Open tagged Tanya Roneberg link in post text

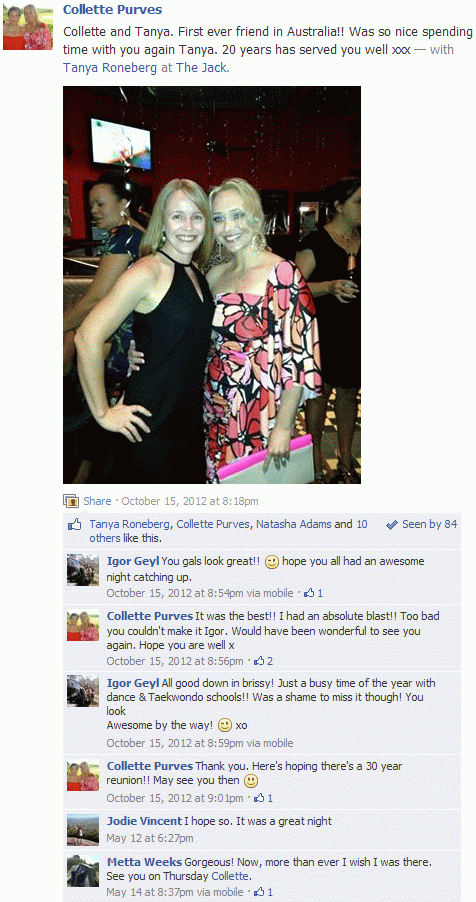pos(111,68)
